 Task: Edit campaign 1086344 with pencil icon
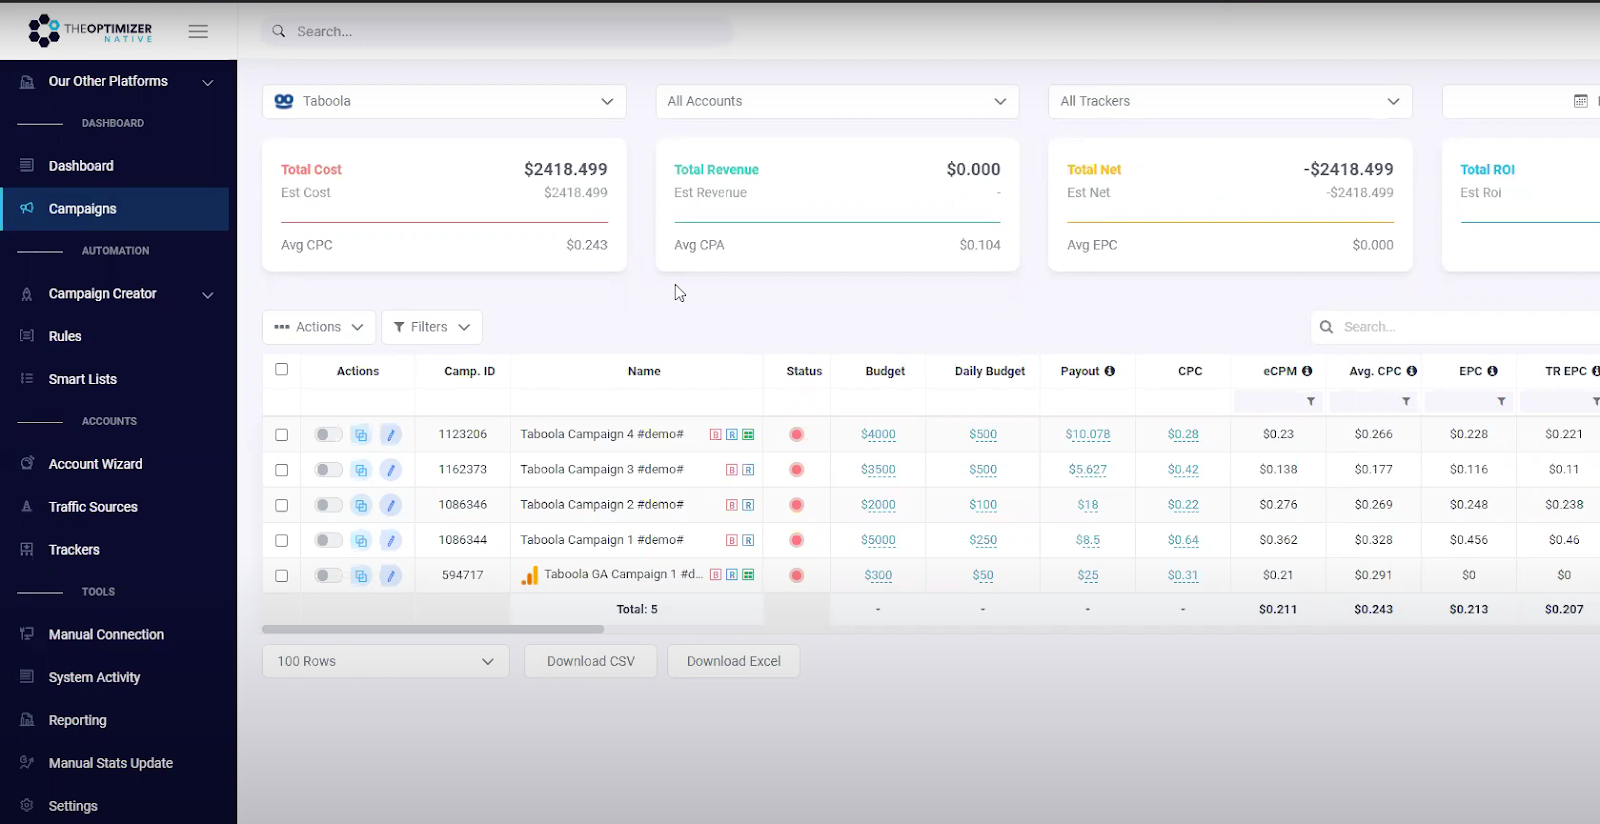(x=391, y=540)
